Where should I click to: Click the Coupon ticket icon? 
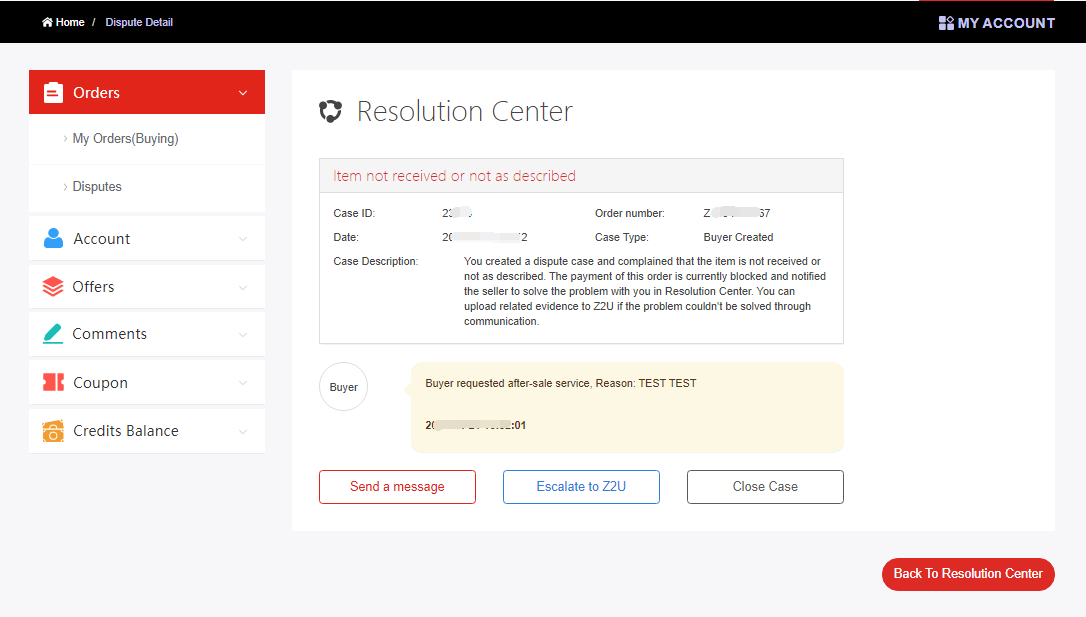pyautogui.click(x=53, y=383)
